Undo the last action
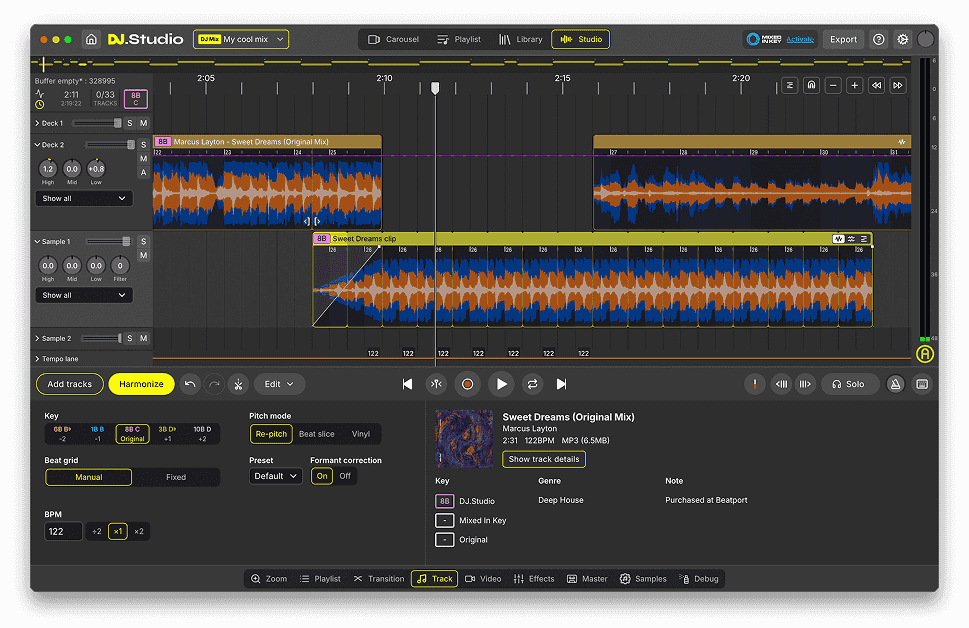 click(190, 384)
